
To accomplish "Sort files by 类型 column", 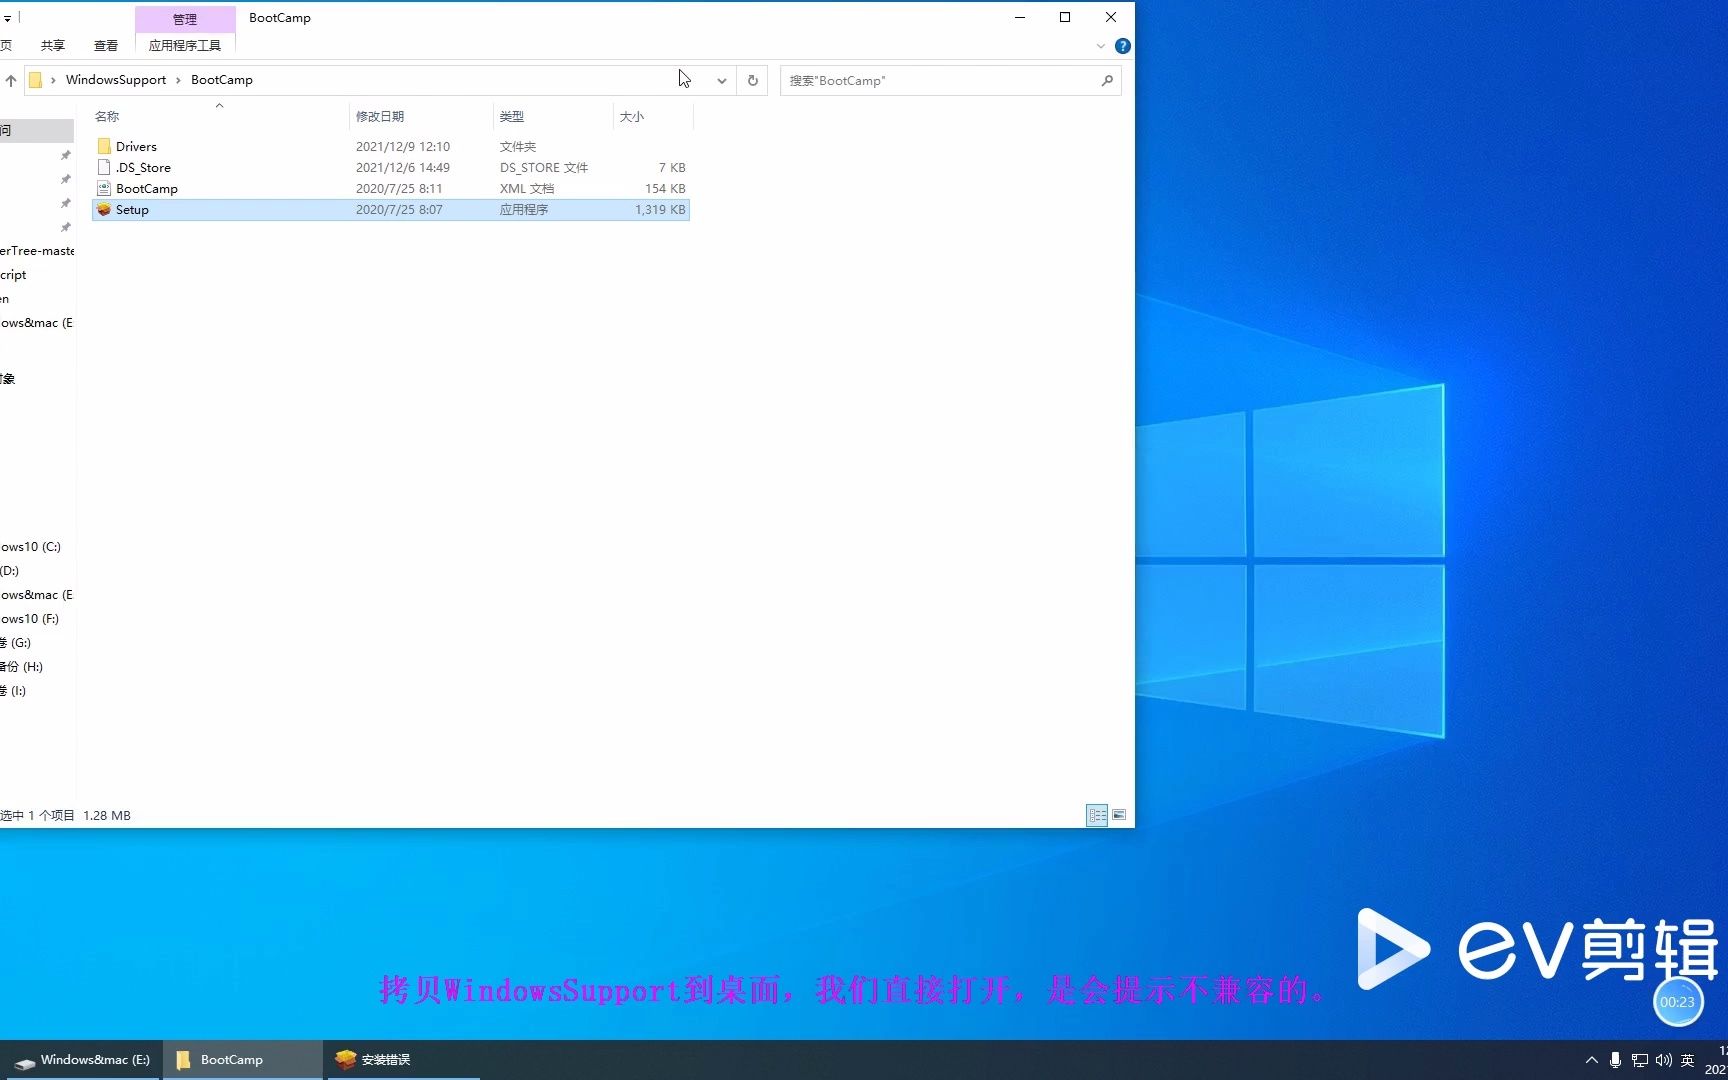I will (512, 117).
